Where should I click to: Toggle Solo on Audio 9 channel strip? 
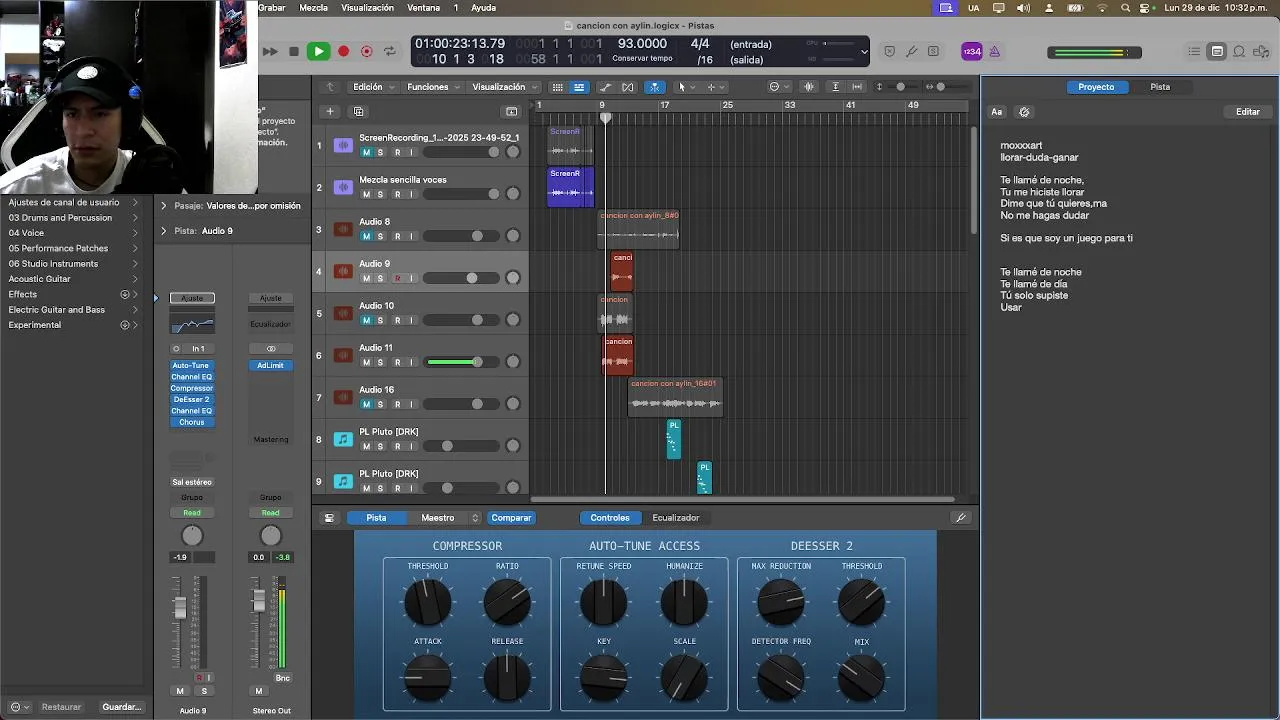coord(204,691)
